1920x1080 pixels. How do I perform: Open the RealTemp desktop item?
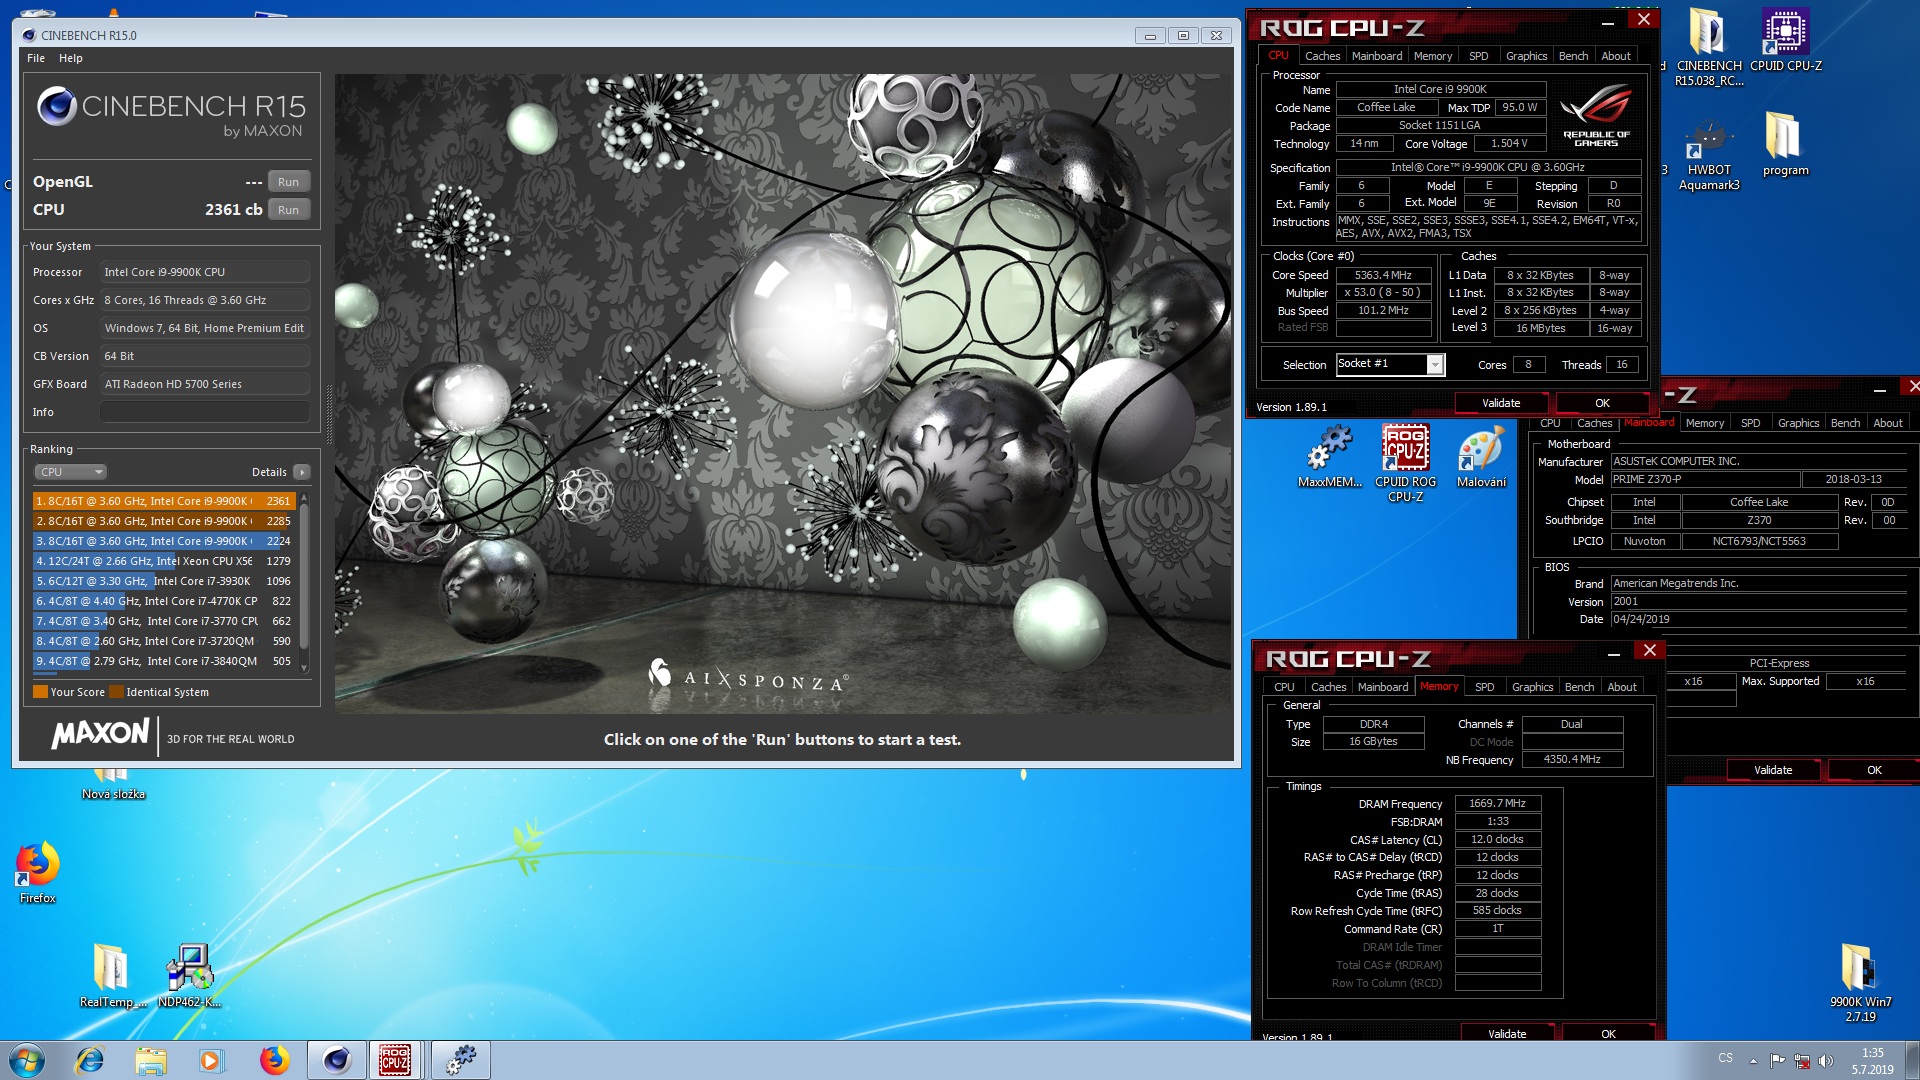click(110, 965)
